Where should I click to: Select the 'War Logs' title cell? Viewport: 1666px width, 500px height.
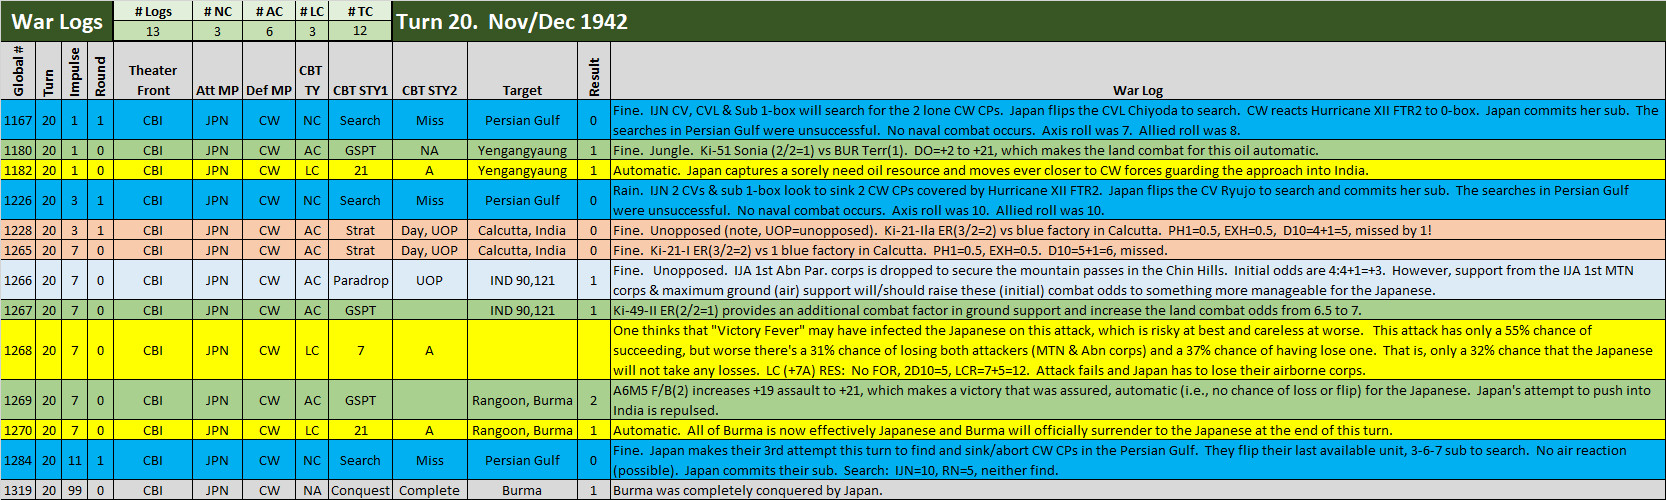coord(57,21)
